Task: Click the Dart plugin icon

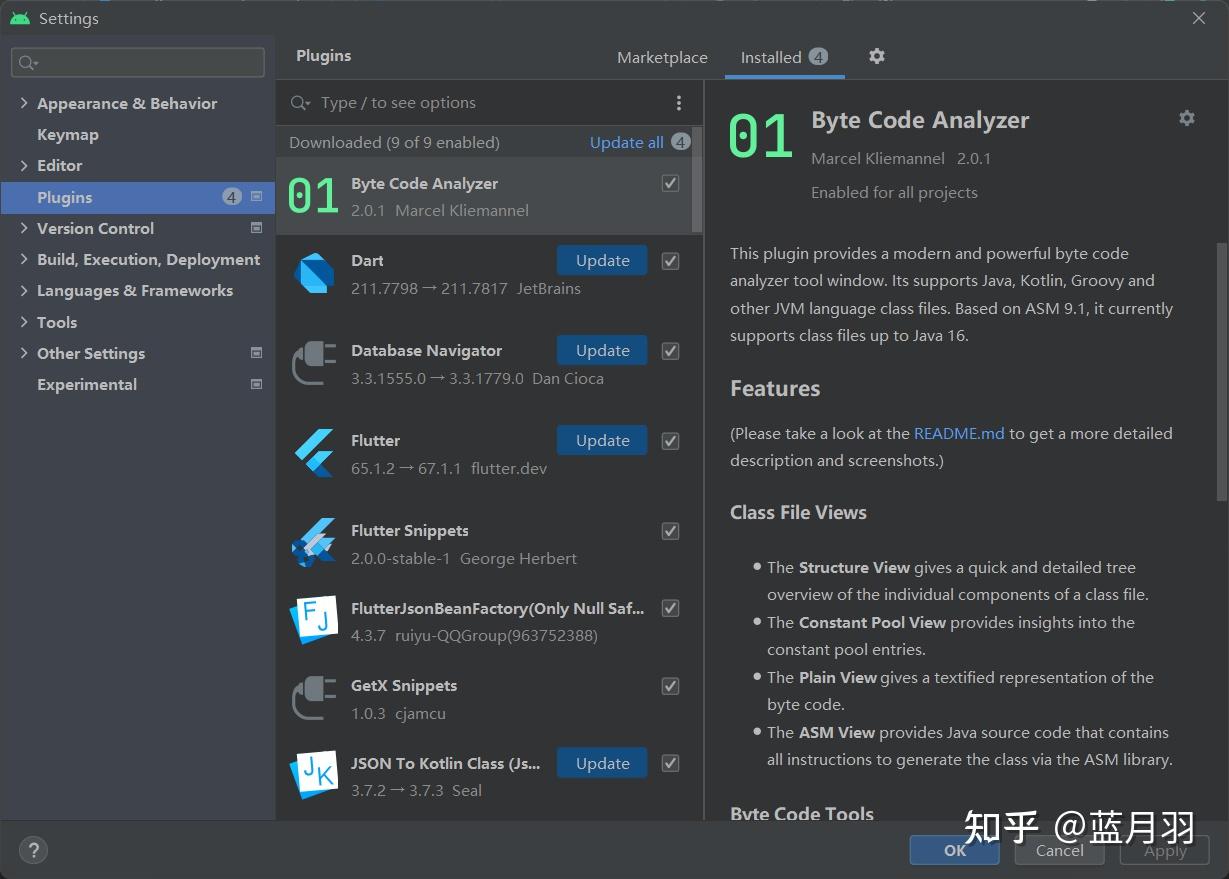Action: [313, 274]
